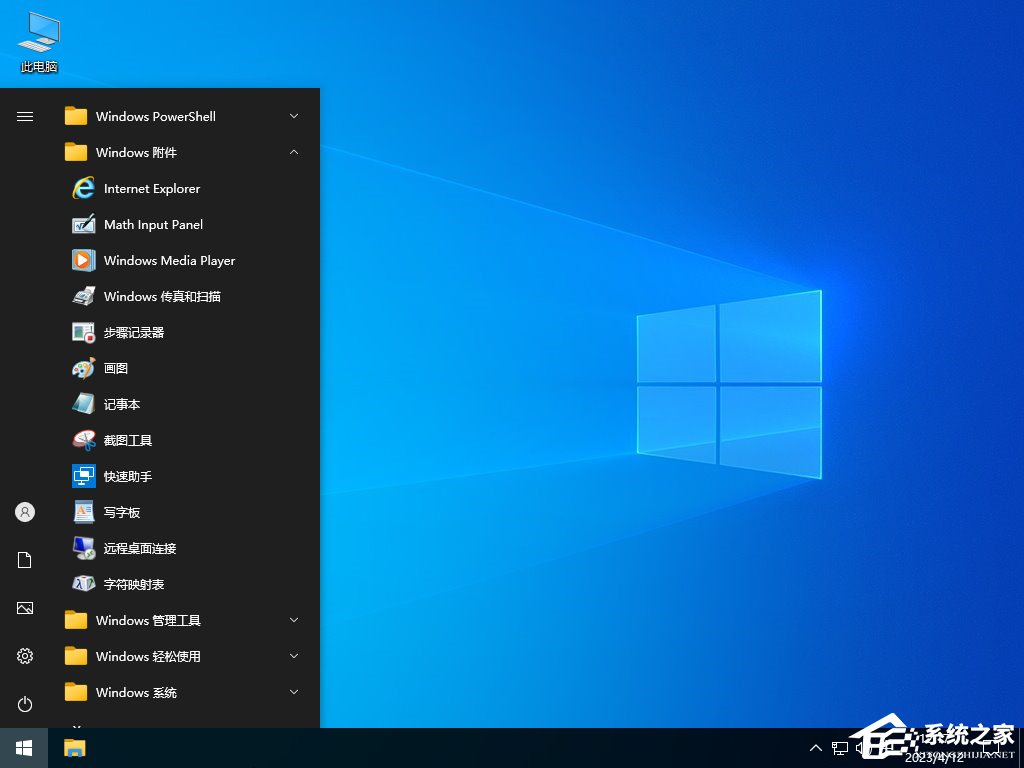Open Documents from Start sidebar
The height and width of the screenshot is (768, 1024).
click(x=25, y=560)
